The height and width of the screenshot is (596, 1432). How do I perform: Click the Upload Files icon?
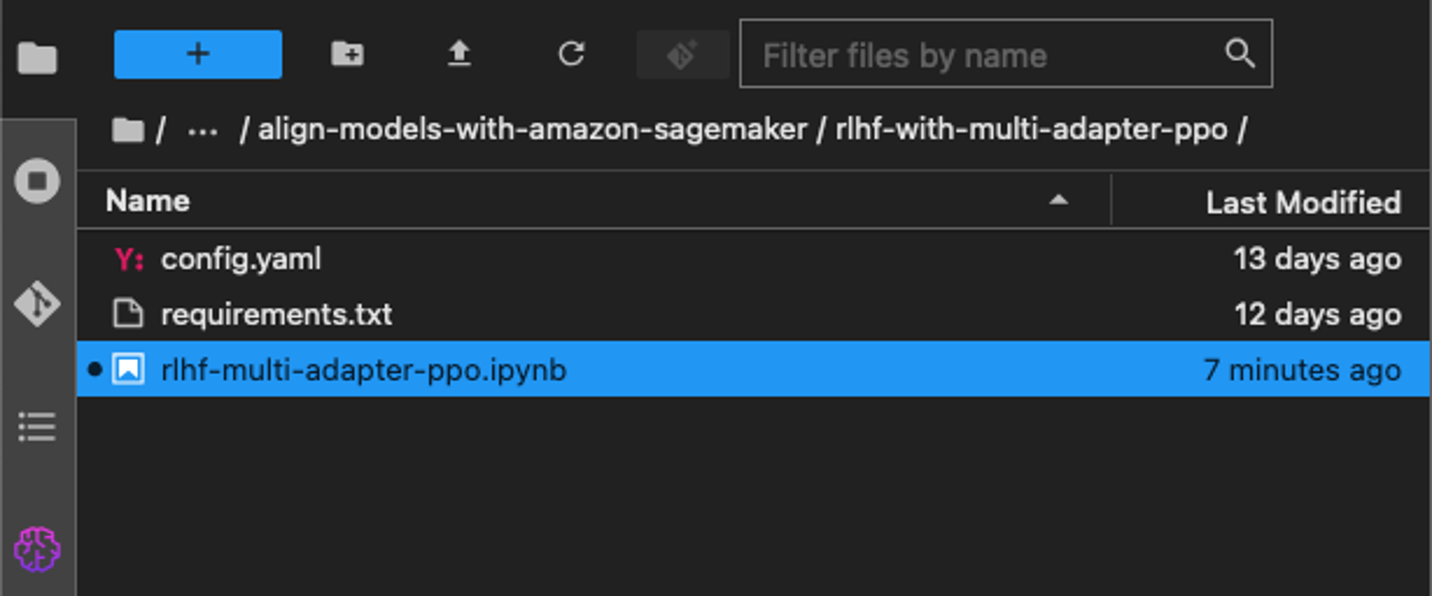459,54
